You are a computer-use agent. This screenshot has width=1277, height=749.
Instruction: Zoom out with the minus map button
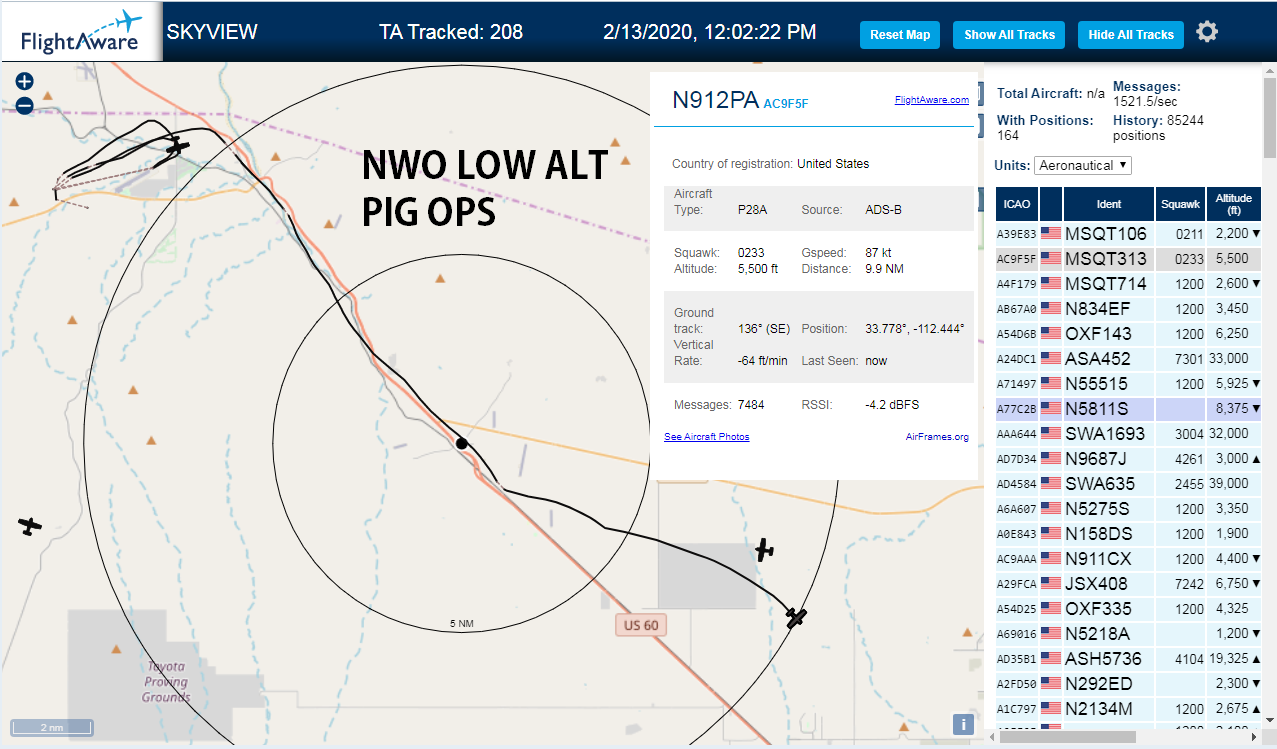pos(25,105)
